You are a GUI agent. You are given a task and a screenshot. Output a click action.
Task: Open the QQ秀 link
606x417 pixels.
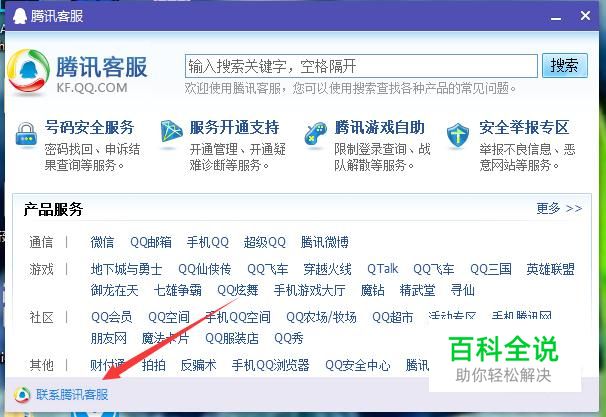[x=289, y=339]
